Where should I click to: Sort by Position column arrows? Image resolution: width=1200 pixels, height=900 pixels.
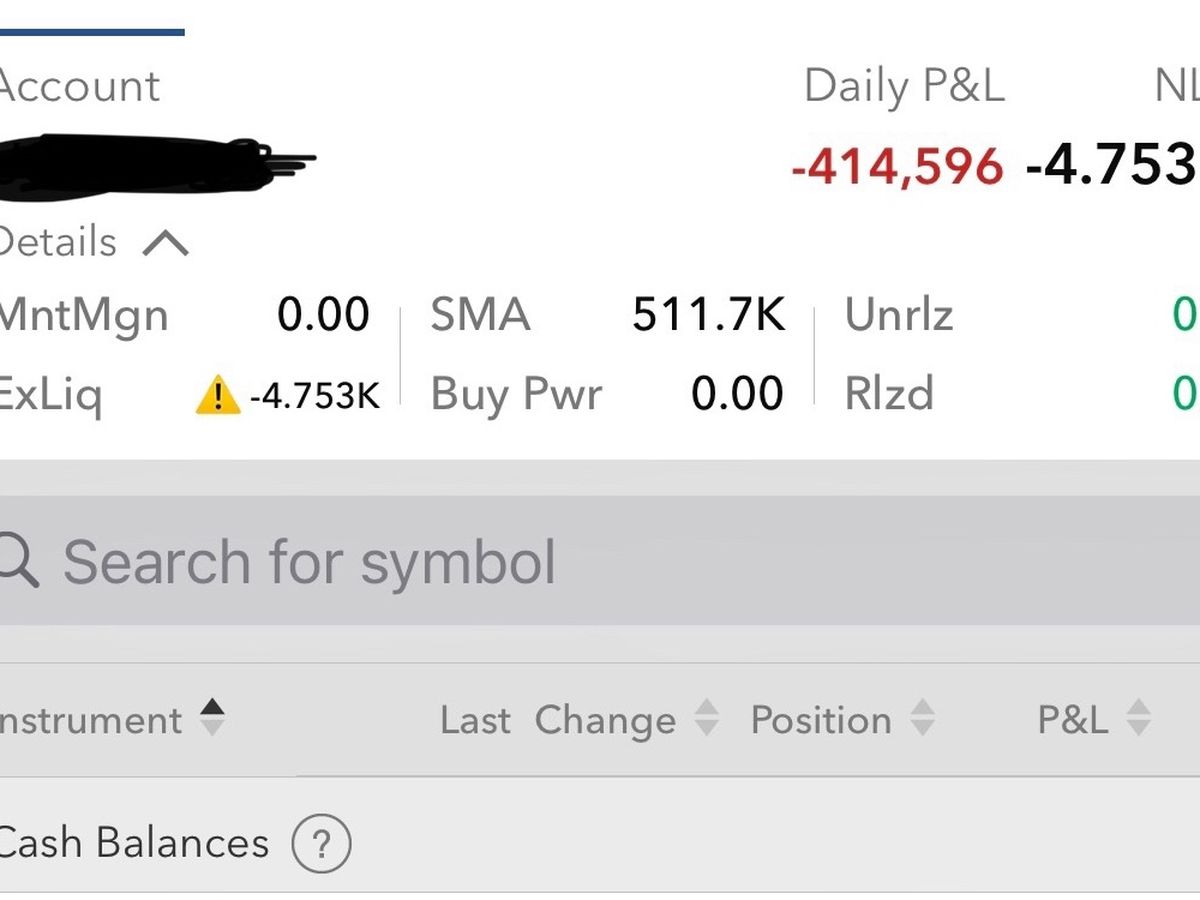click(x=922, y=718)
